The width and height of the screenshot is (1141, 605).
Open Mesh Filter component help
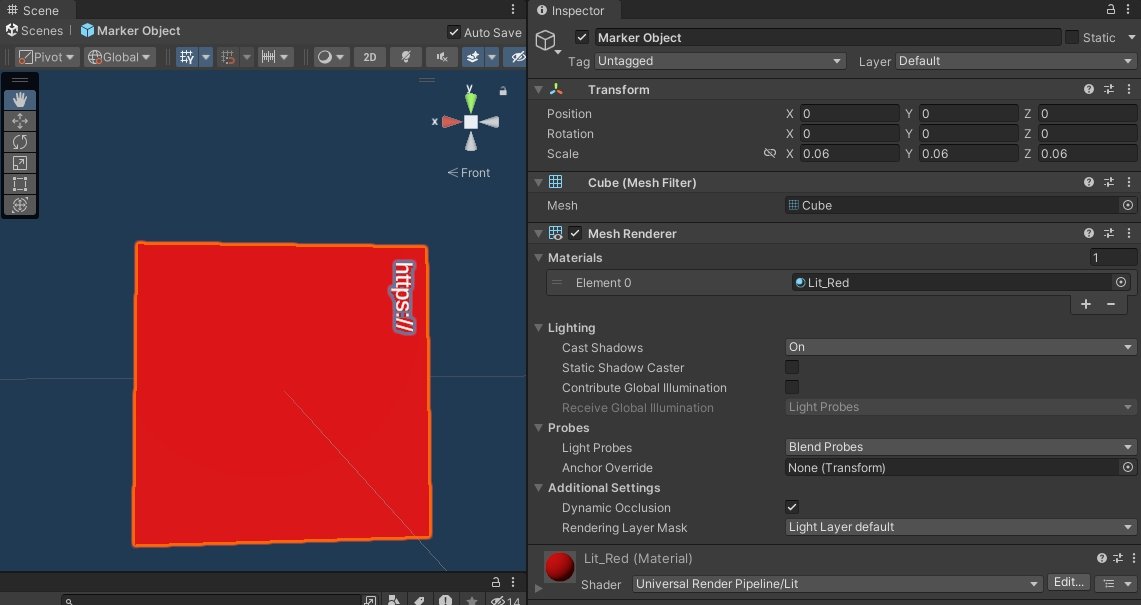click(x=1089, y=183)
